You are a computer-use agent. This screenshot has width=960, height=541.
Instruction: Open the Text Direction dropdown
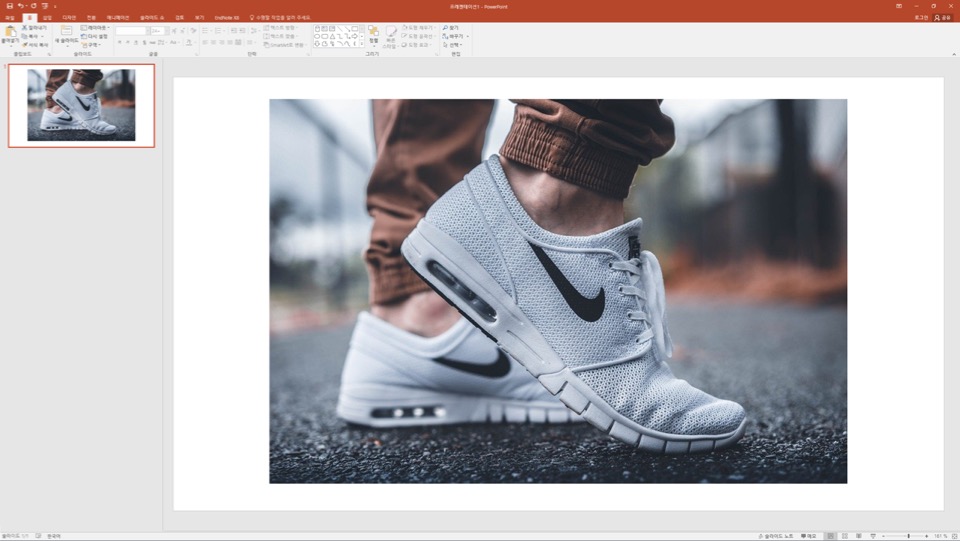pos(281,28)
